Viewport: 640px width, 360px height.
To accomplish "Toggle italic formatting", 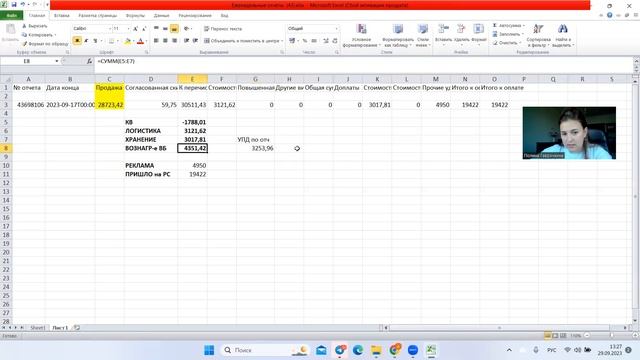I will pyautogui.click(x=86, y=41).
